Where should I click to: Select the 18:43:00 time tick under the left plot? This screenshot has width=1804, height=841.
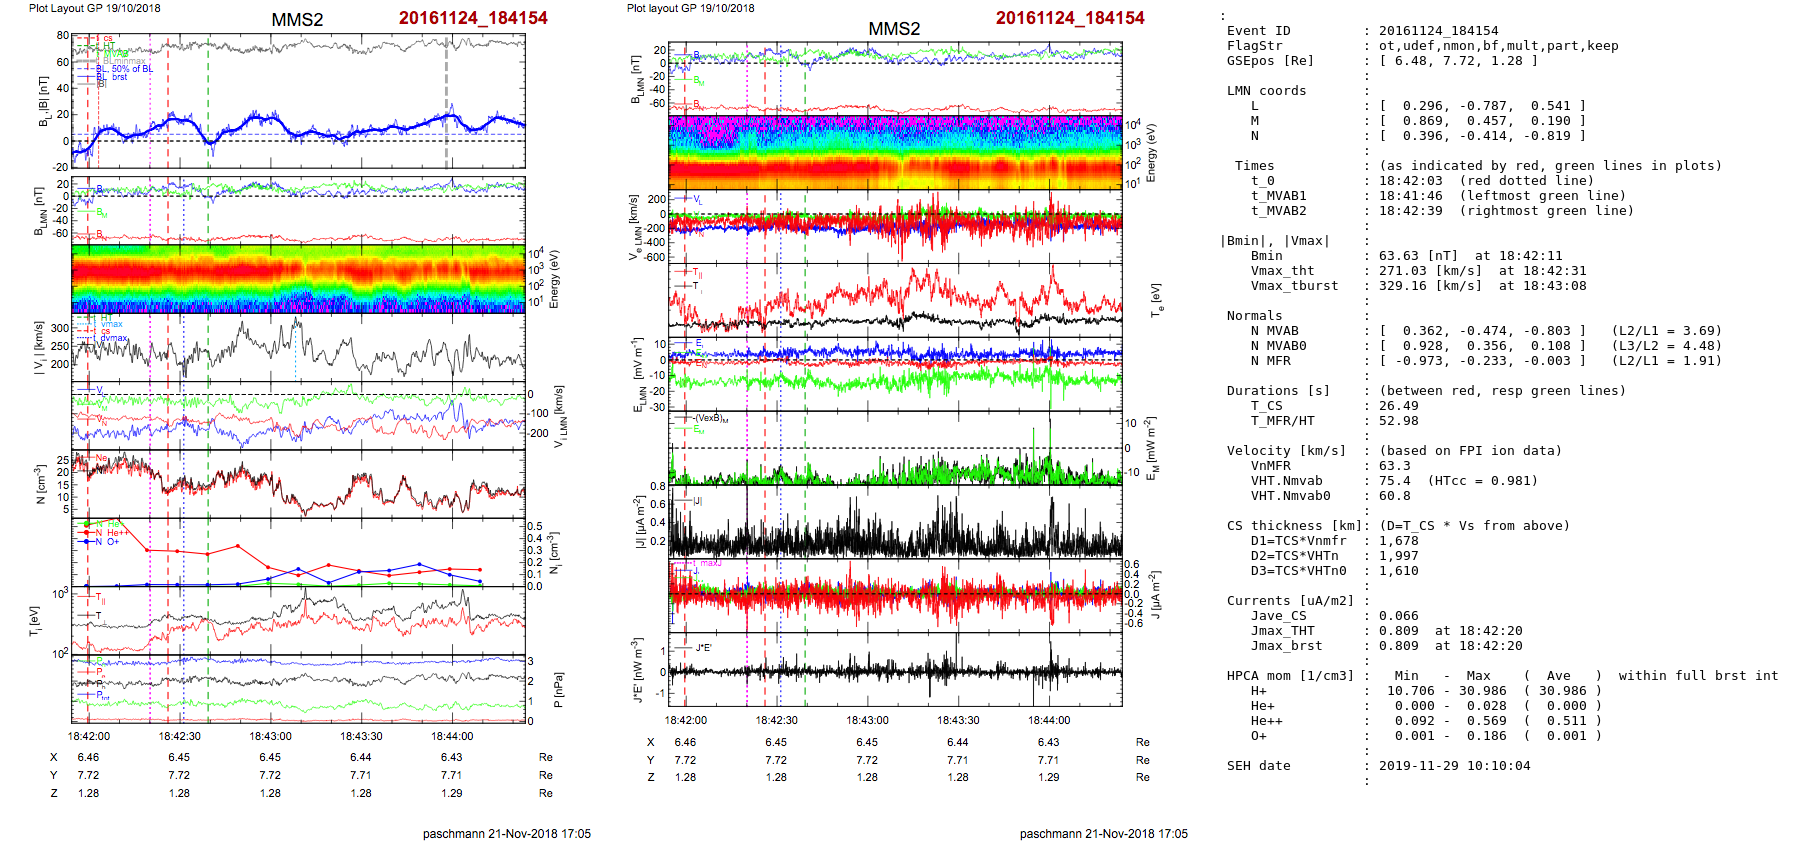click(x=270, y=736)
